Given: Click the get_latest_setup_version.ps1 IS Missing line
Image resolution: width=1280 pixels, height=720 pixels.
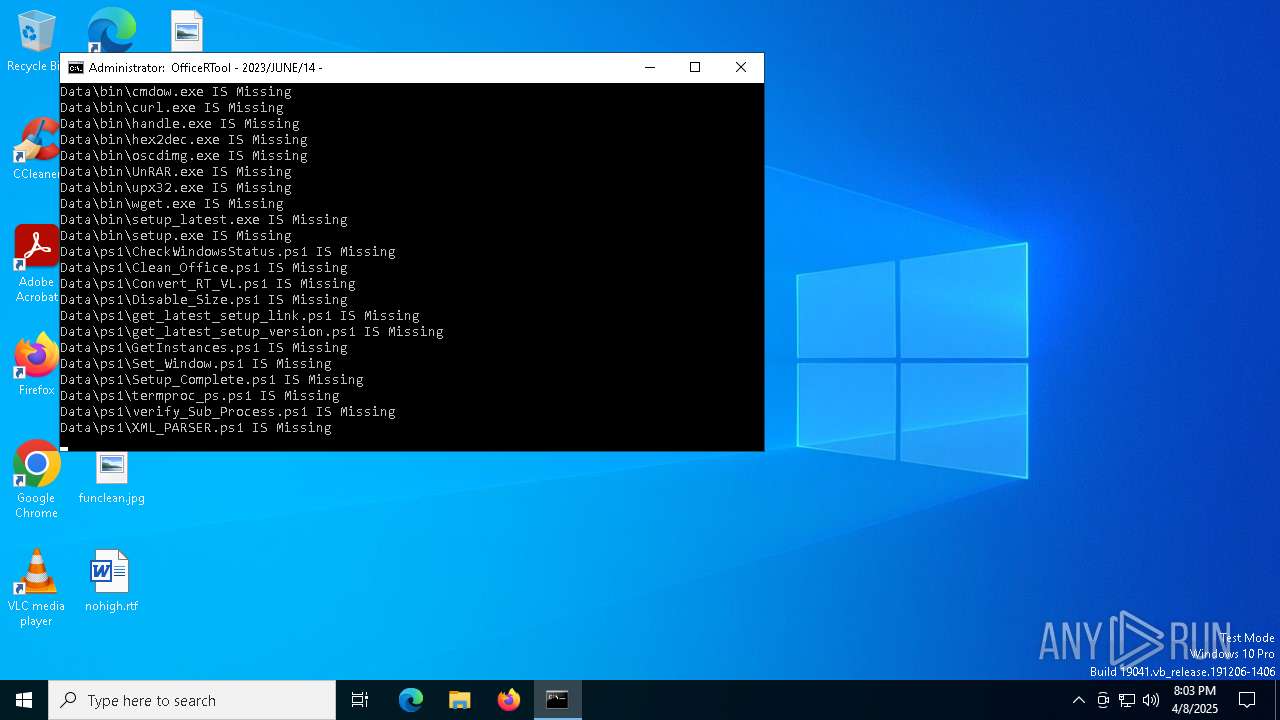Looking at the screenshot, I should tap(252, 332).
